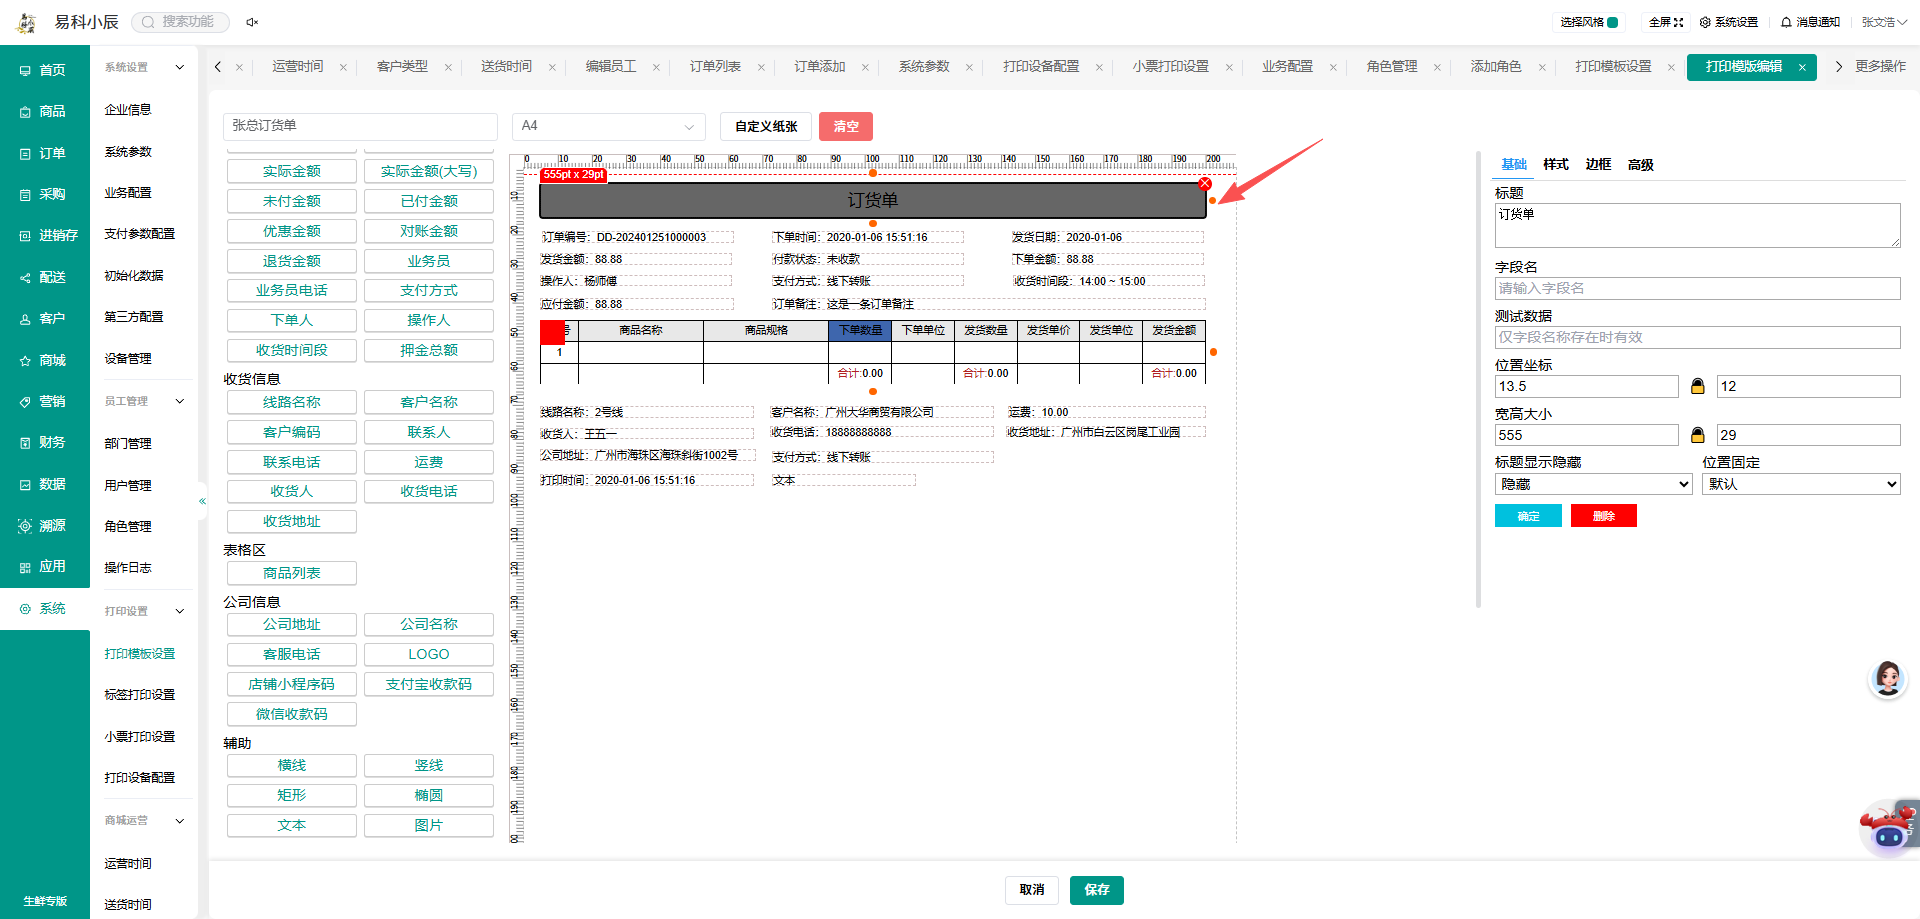Add the LOGO element
1920x919 pixels.
click(x=429, y=654)
